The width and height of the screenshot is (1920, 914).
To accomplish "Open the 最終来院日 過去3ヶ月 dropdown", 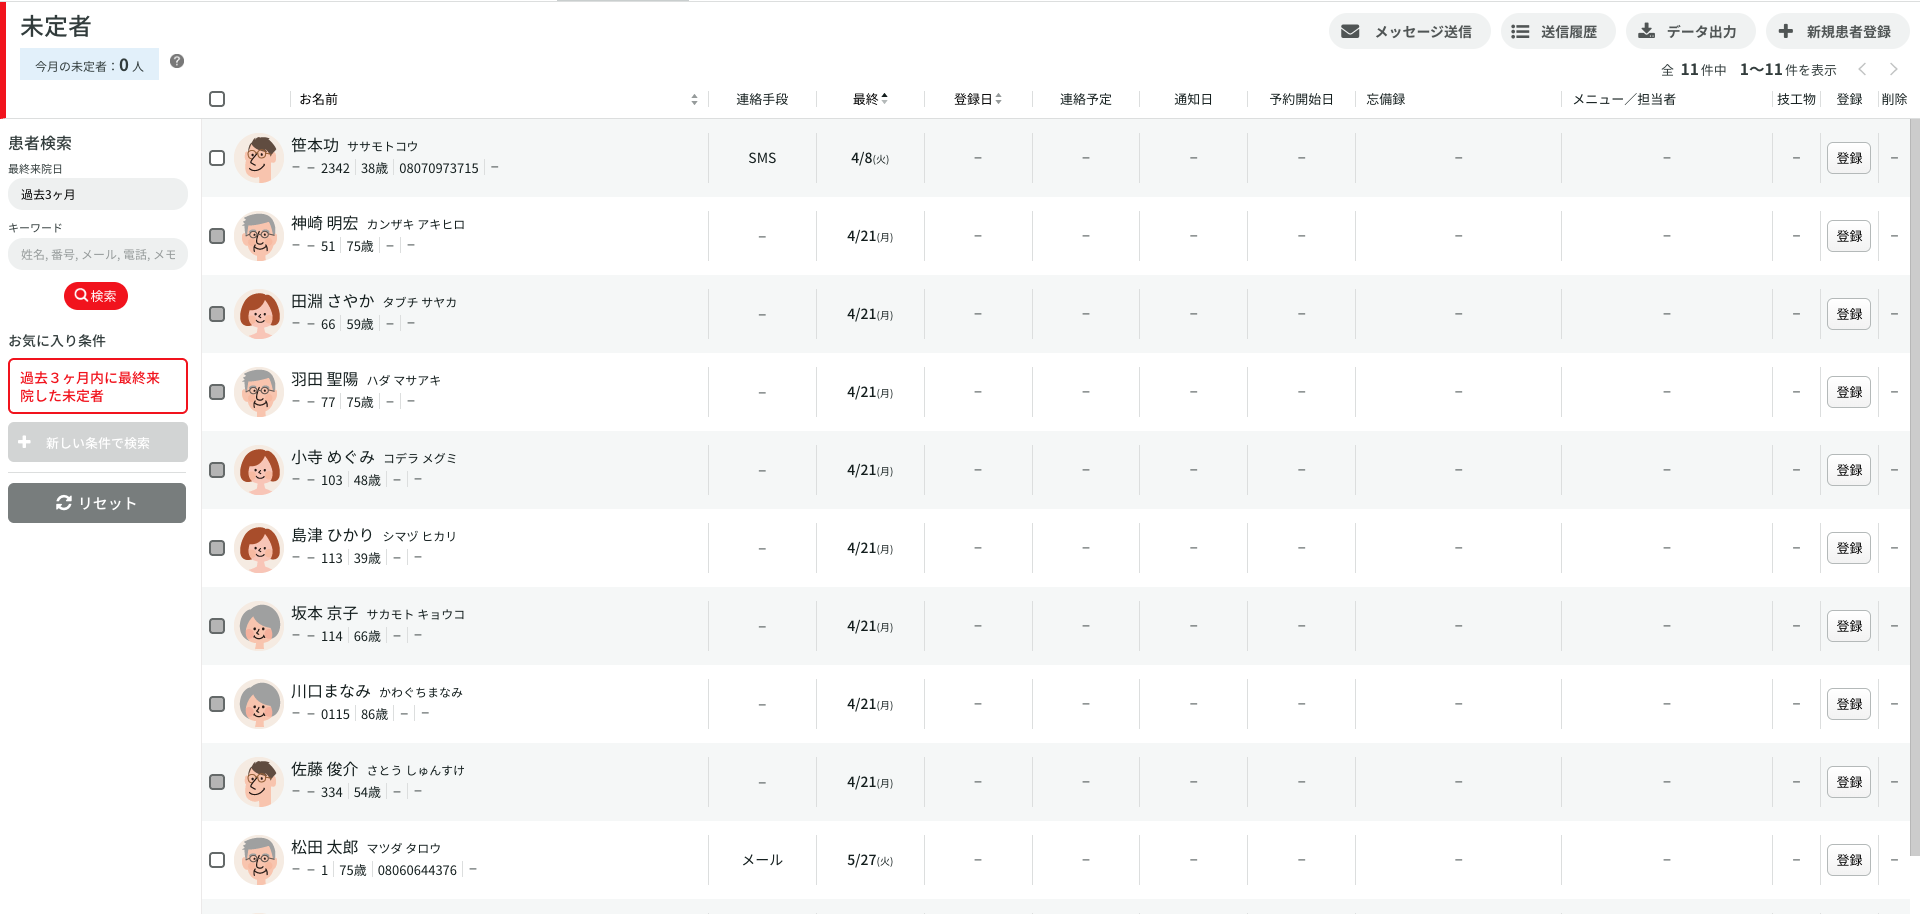I will click(x=97, y=195).
